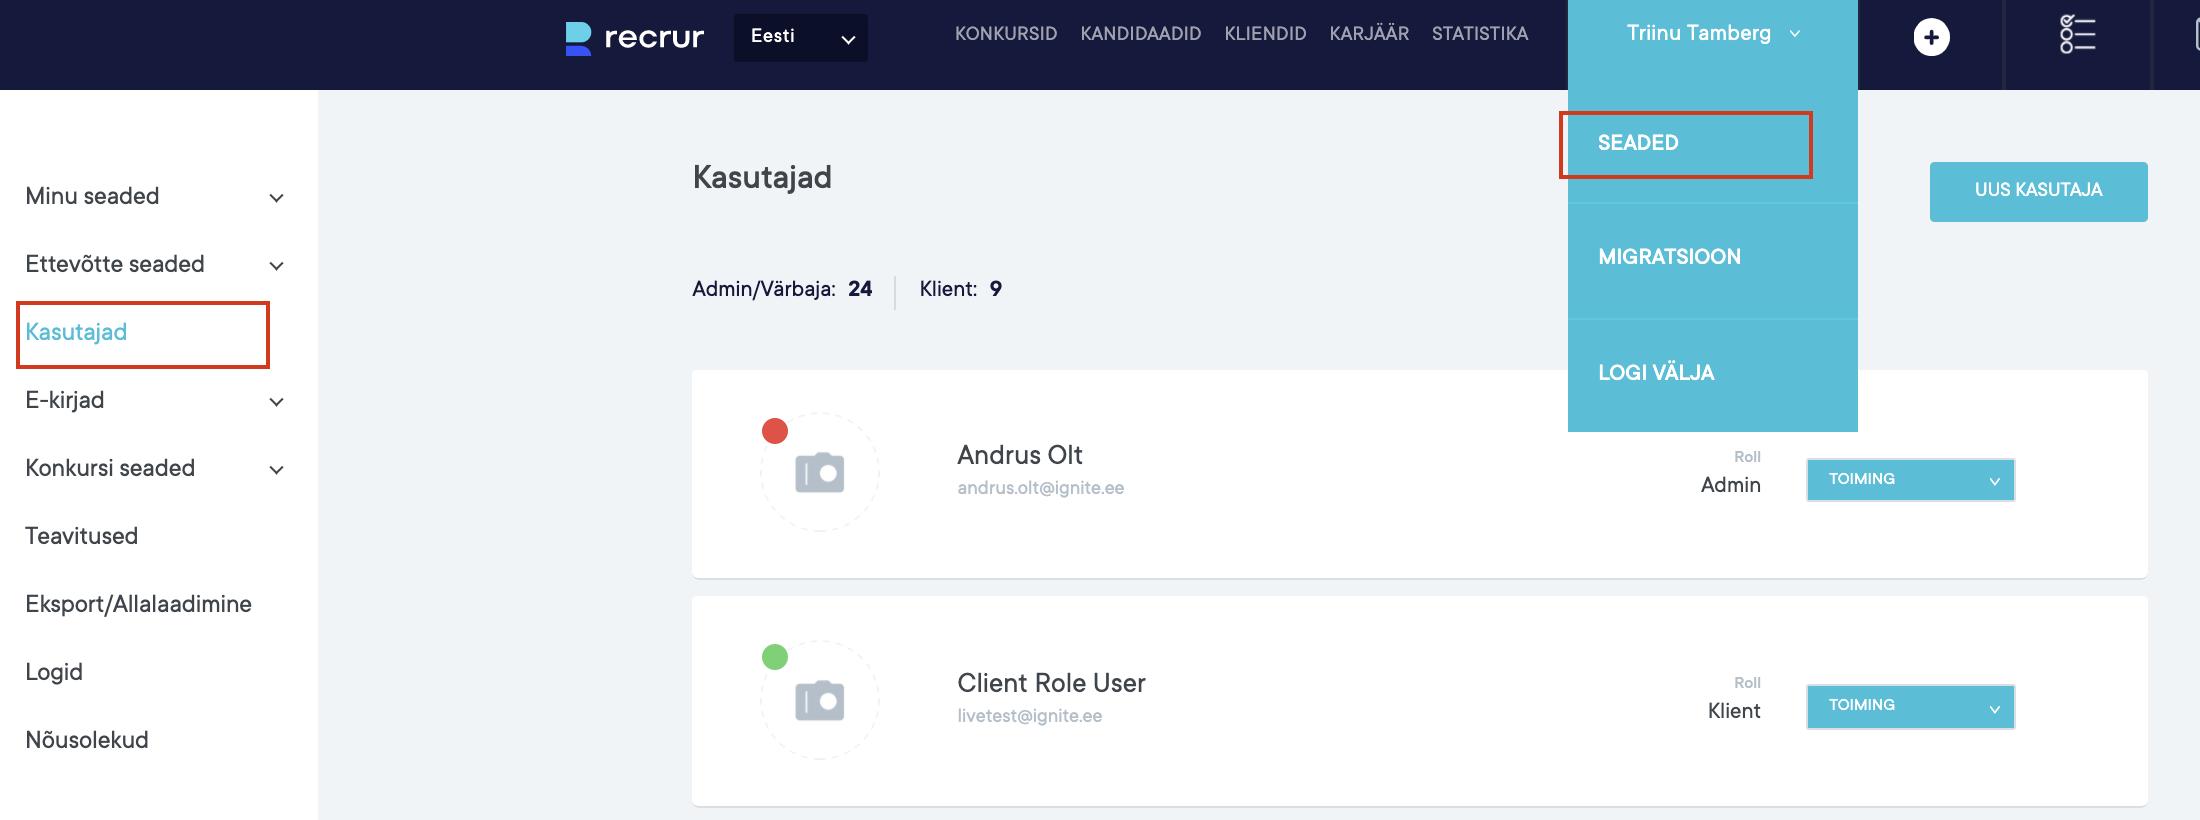Choose Logi välja from user menu
Viewport: 2200px width, 820px height.
(1656, 373)
